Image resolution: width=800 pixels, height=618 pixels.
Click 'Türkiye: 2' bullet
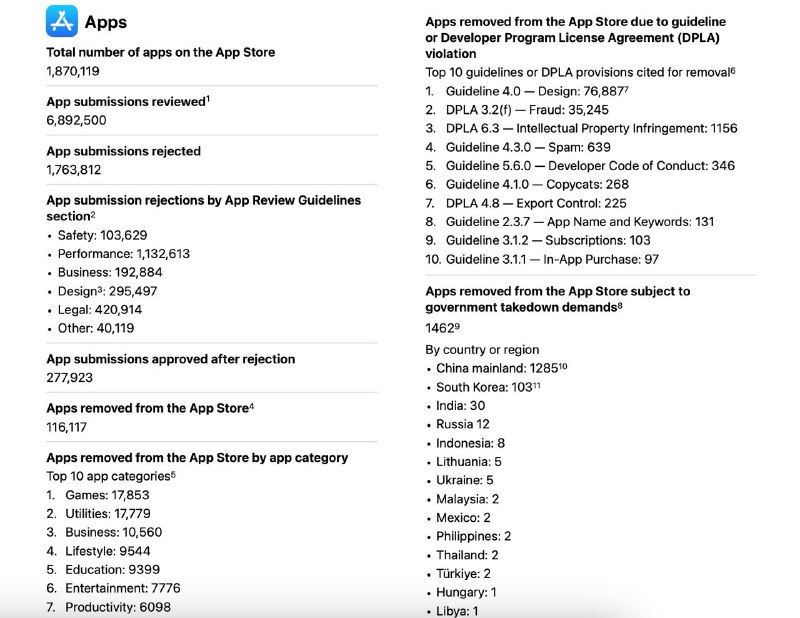coord(459,574)
